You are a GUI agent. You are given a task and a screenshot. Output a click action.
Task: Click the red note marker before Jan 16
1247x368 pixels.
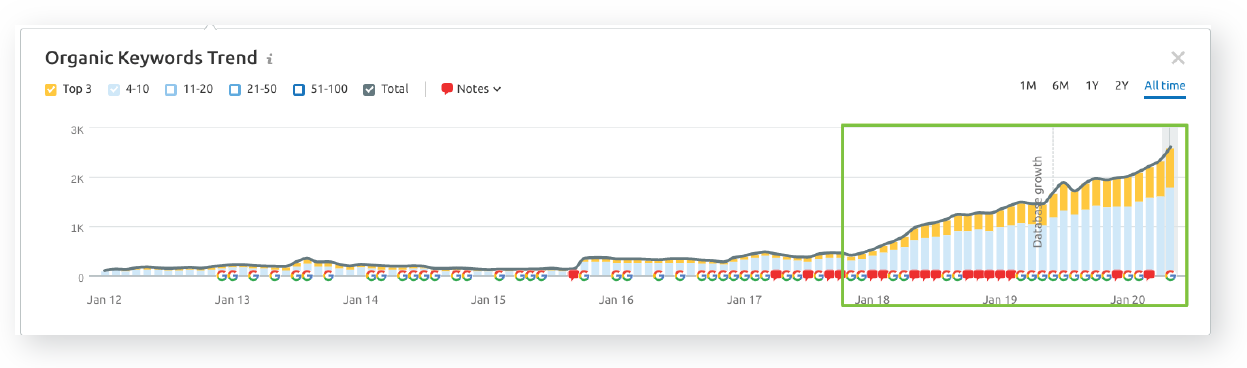point(573,274)
